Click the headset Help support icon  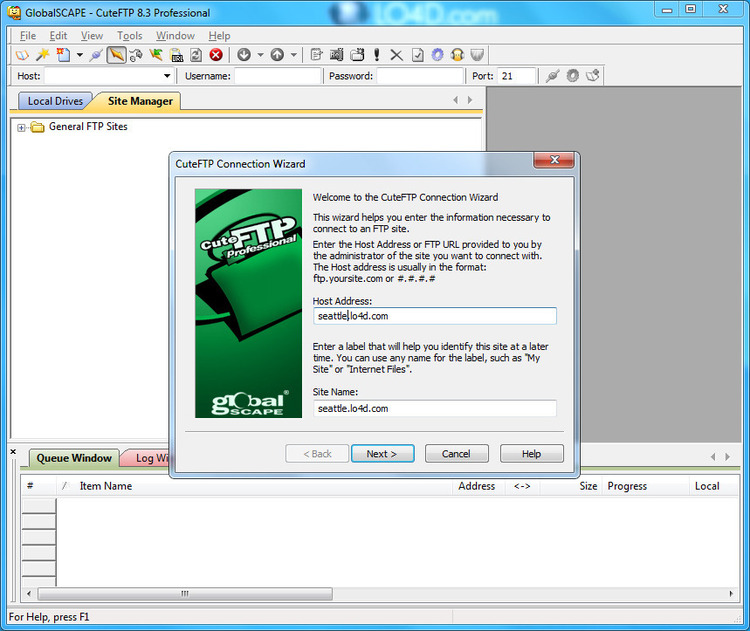[457, 55]
